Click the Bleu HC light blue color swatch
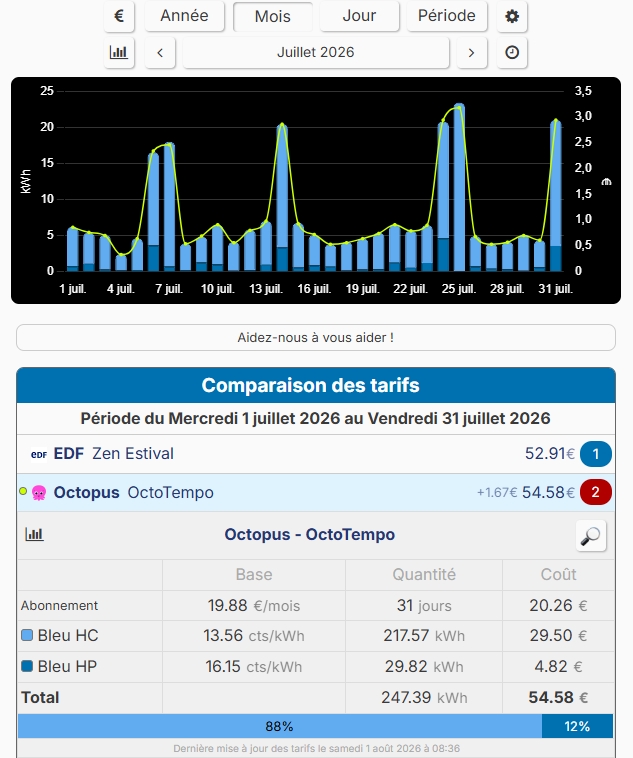Viewport: 633px width, 758px height. click(27, 635)
